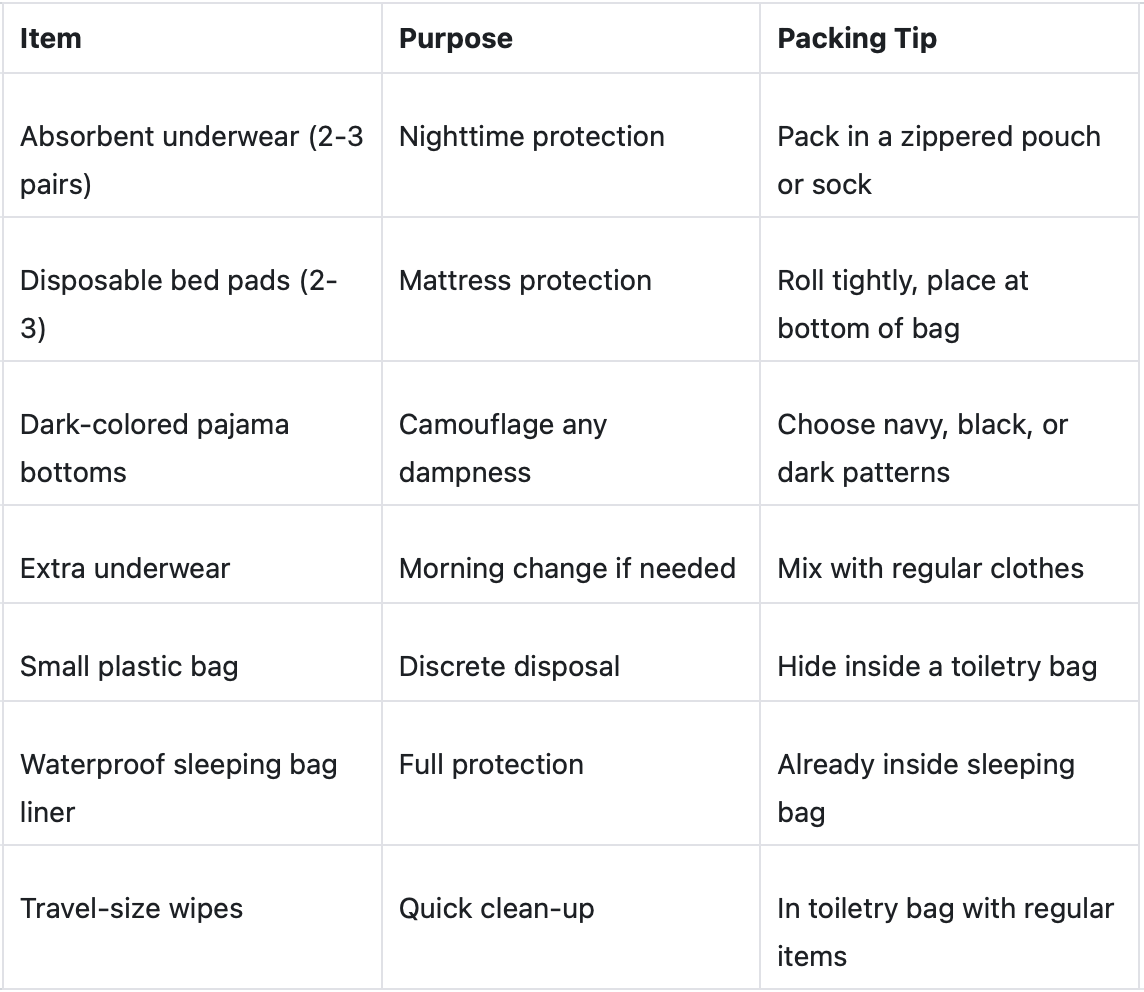Click the Discrete disposal cell
Viewport: 1144px width, 992px height.
click(509, 667)
